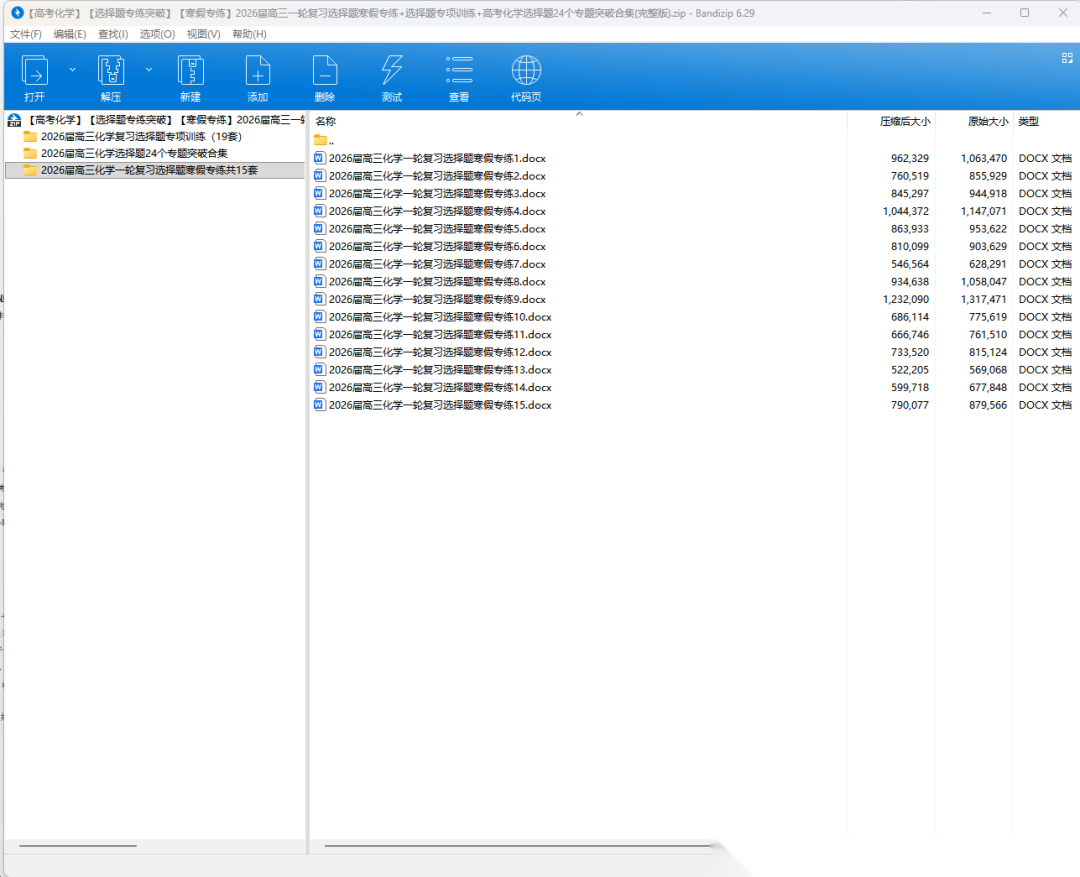Click the 删除 (Delete) toolbar icon
Viewport: 1080px width, 877px height.
[x=325, y=72]
